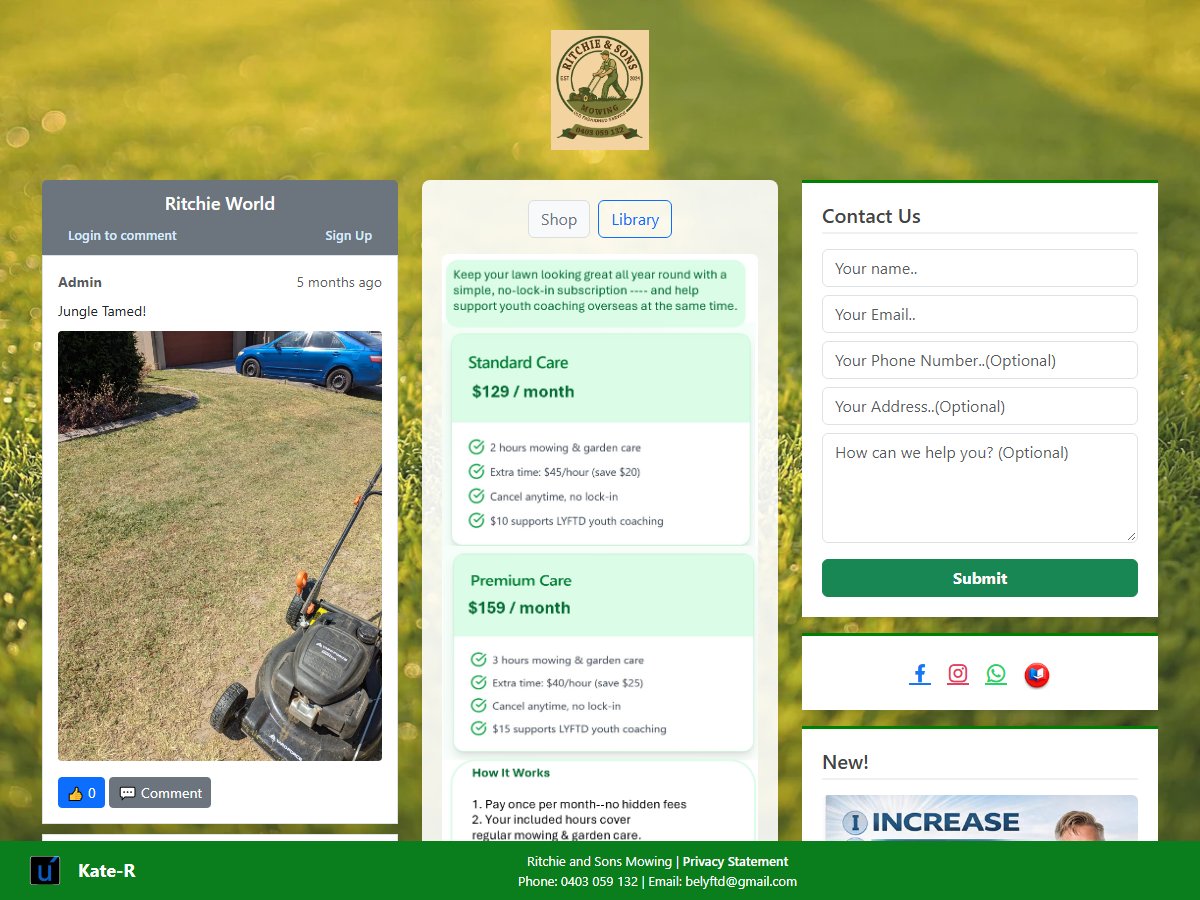Click the $129 / month price
This screenshot has height=900, width=1200.
pyautogui.click(x=523, y=391)
